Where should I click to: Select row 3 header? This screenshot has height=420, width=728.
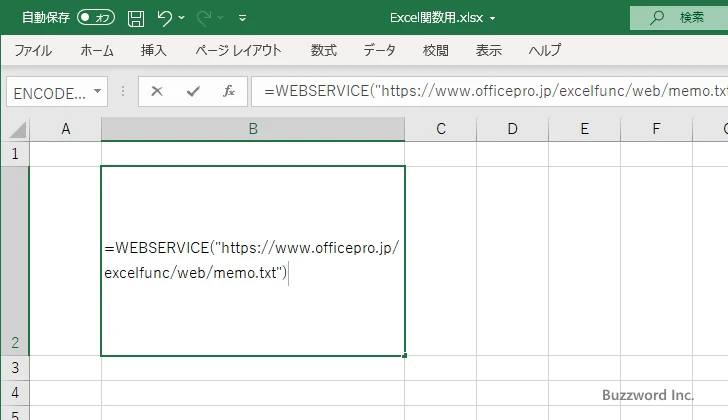click(15, 368)
